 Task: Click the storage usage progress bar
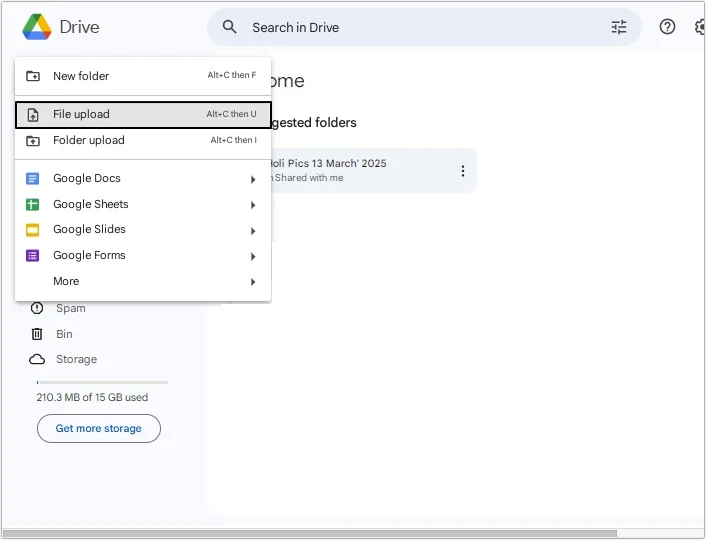102,383
